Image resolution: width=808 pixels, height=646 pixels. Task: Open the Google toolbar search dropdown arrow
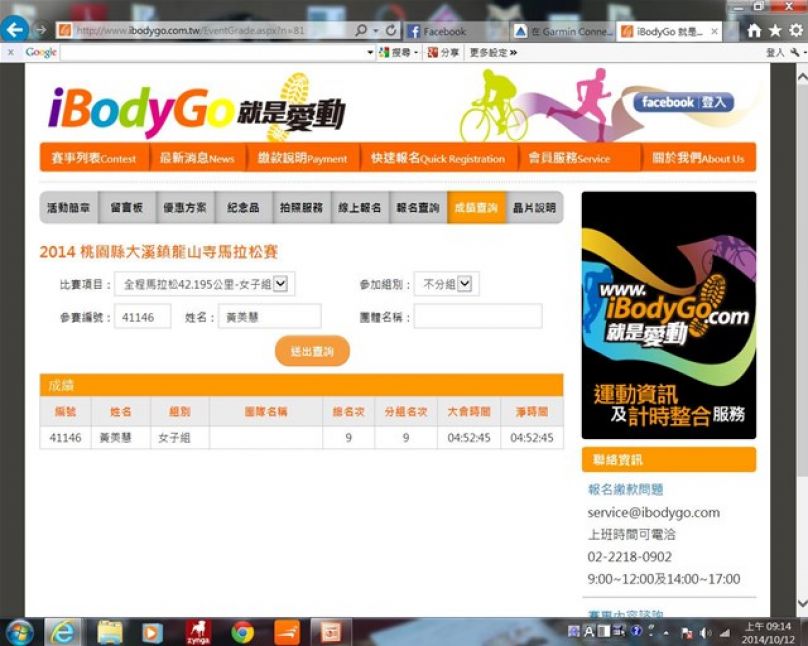click(370, 53)
